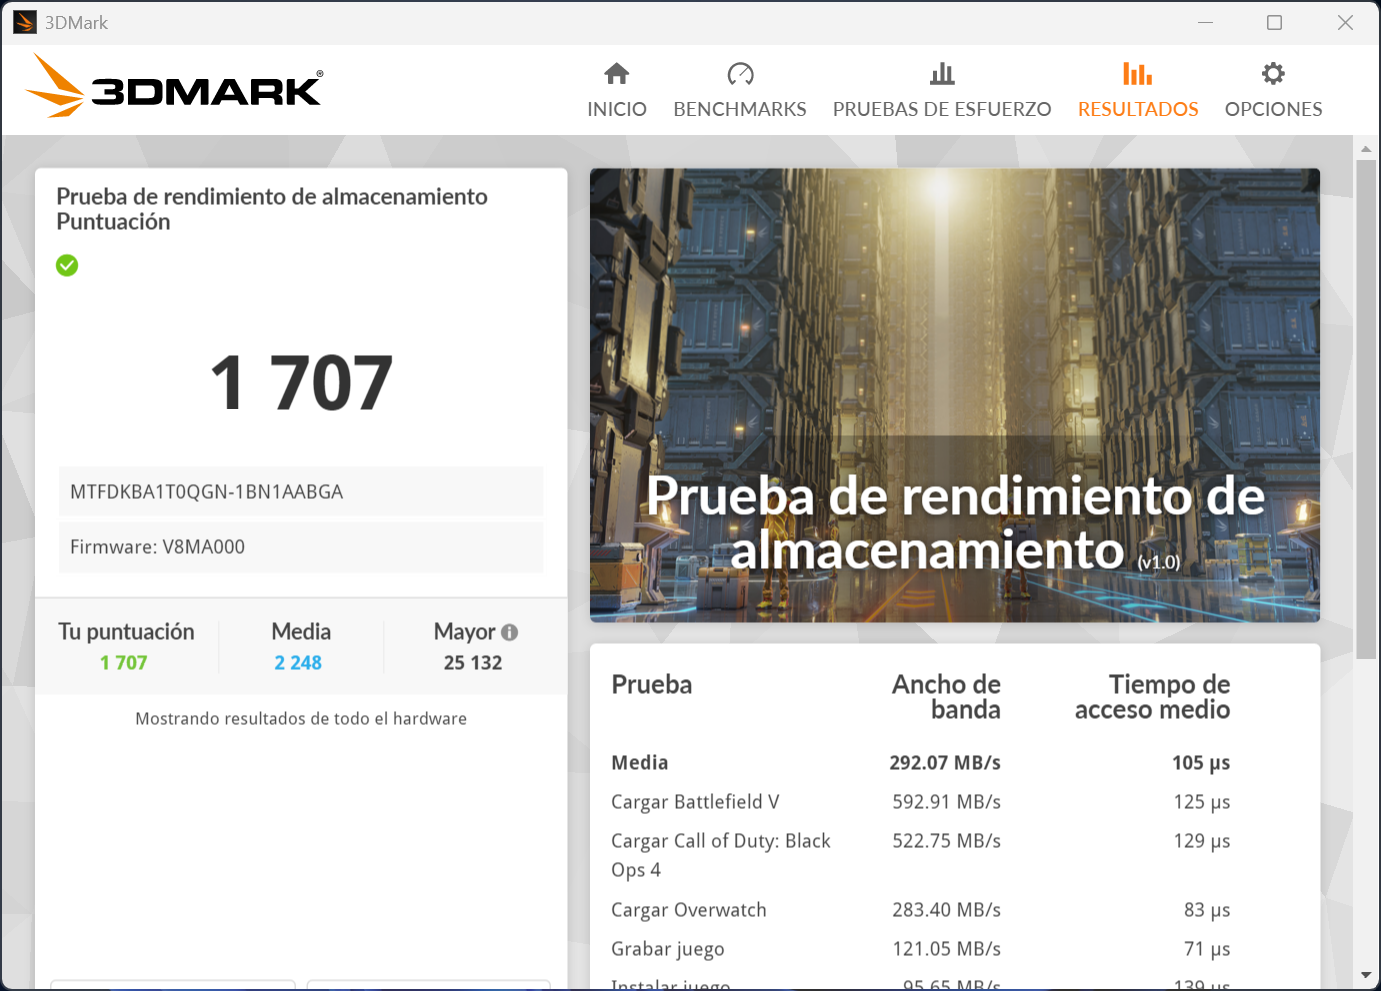
Task: Click the 'Ancho de banda' column header
Action: [x=946, y=697]
